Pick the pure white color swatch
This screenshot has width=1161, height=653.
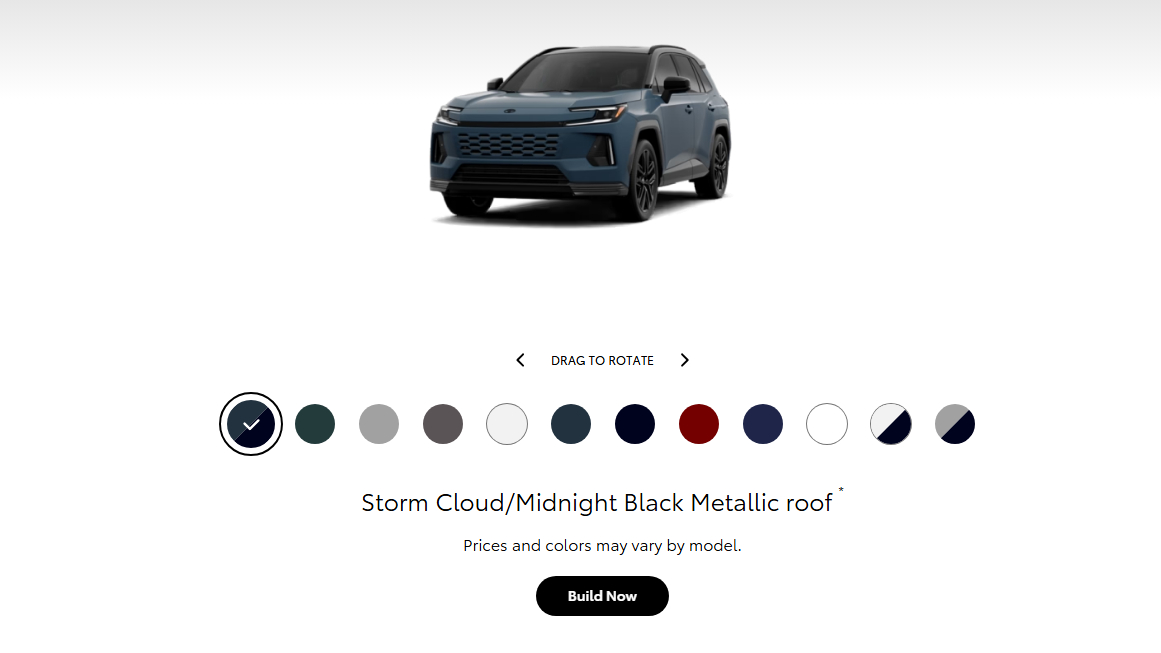point(827,424)
